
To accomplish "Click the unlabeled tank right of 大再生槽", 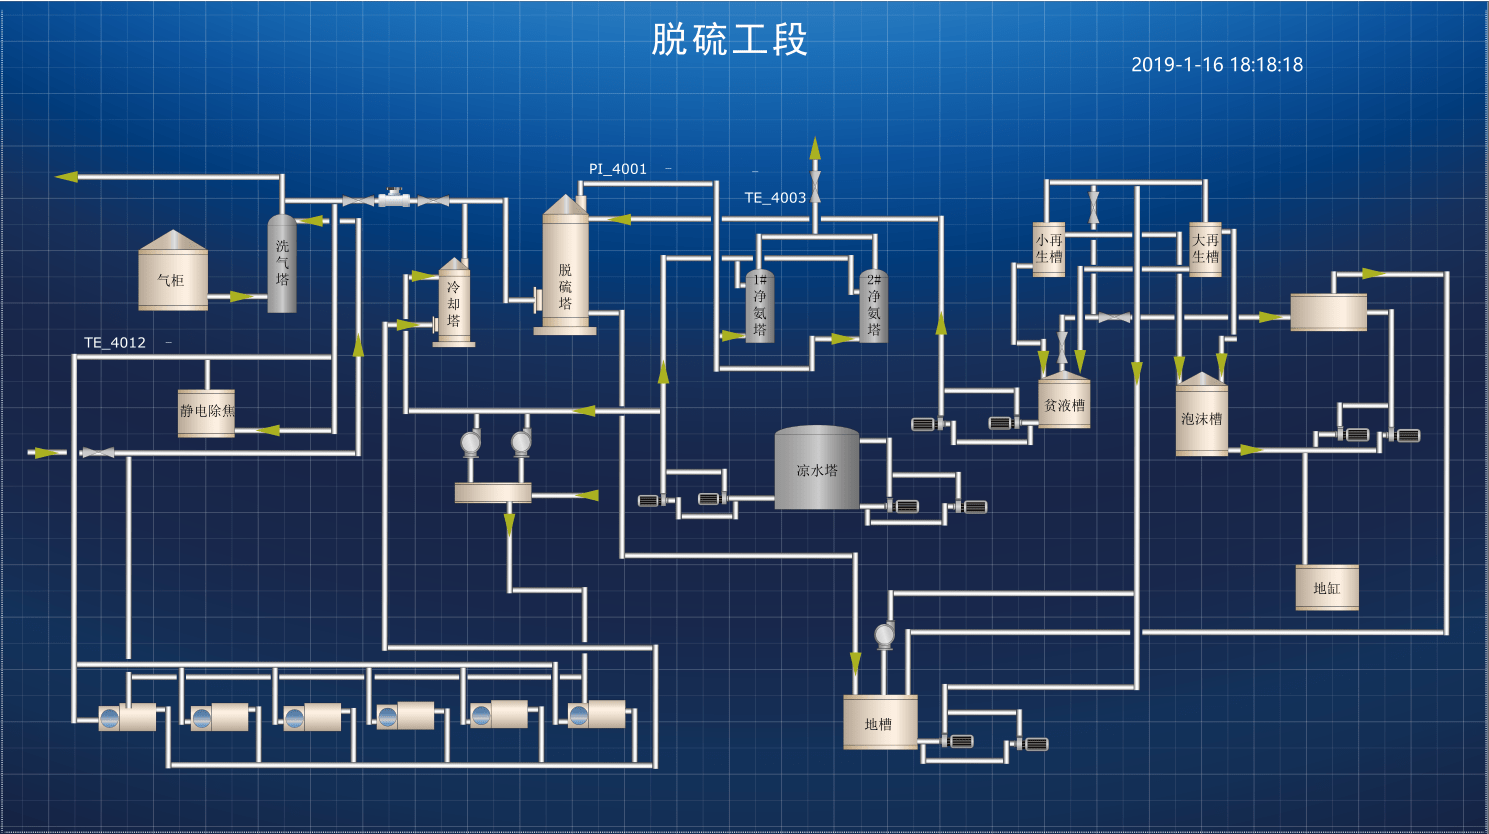I will click(x=1328, y=312).
